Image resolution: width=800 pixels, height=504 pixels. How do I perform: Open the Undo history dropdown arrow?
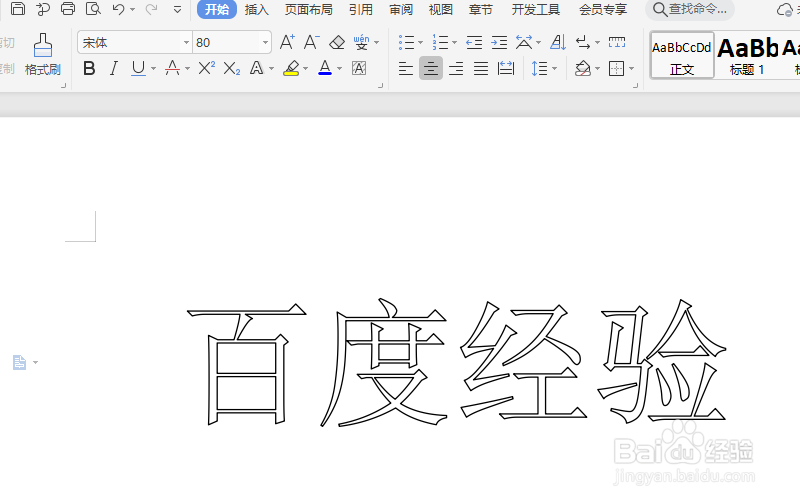132,9
